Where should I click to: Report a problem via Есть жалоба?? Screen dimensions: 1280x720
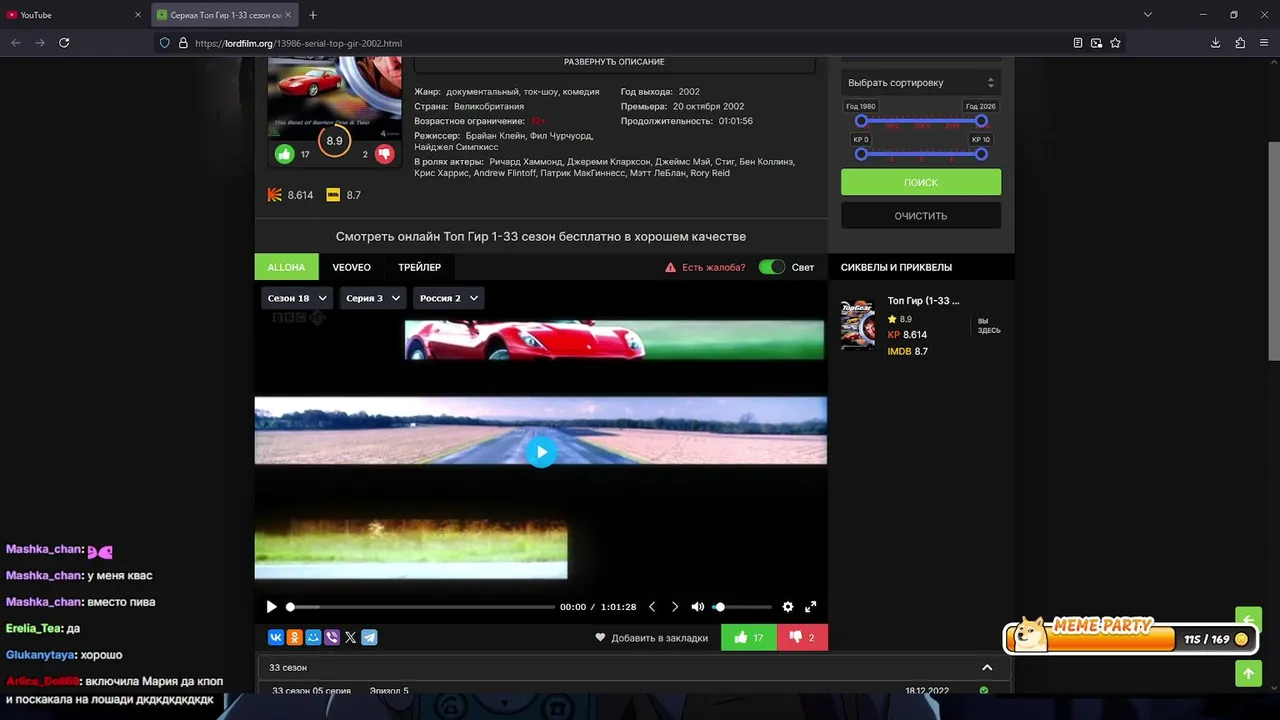point(705,267)
